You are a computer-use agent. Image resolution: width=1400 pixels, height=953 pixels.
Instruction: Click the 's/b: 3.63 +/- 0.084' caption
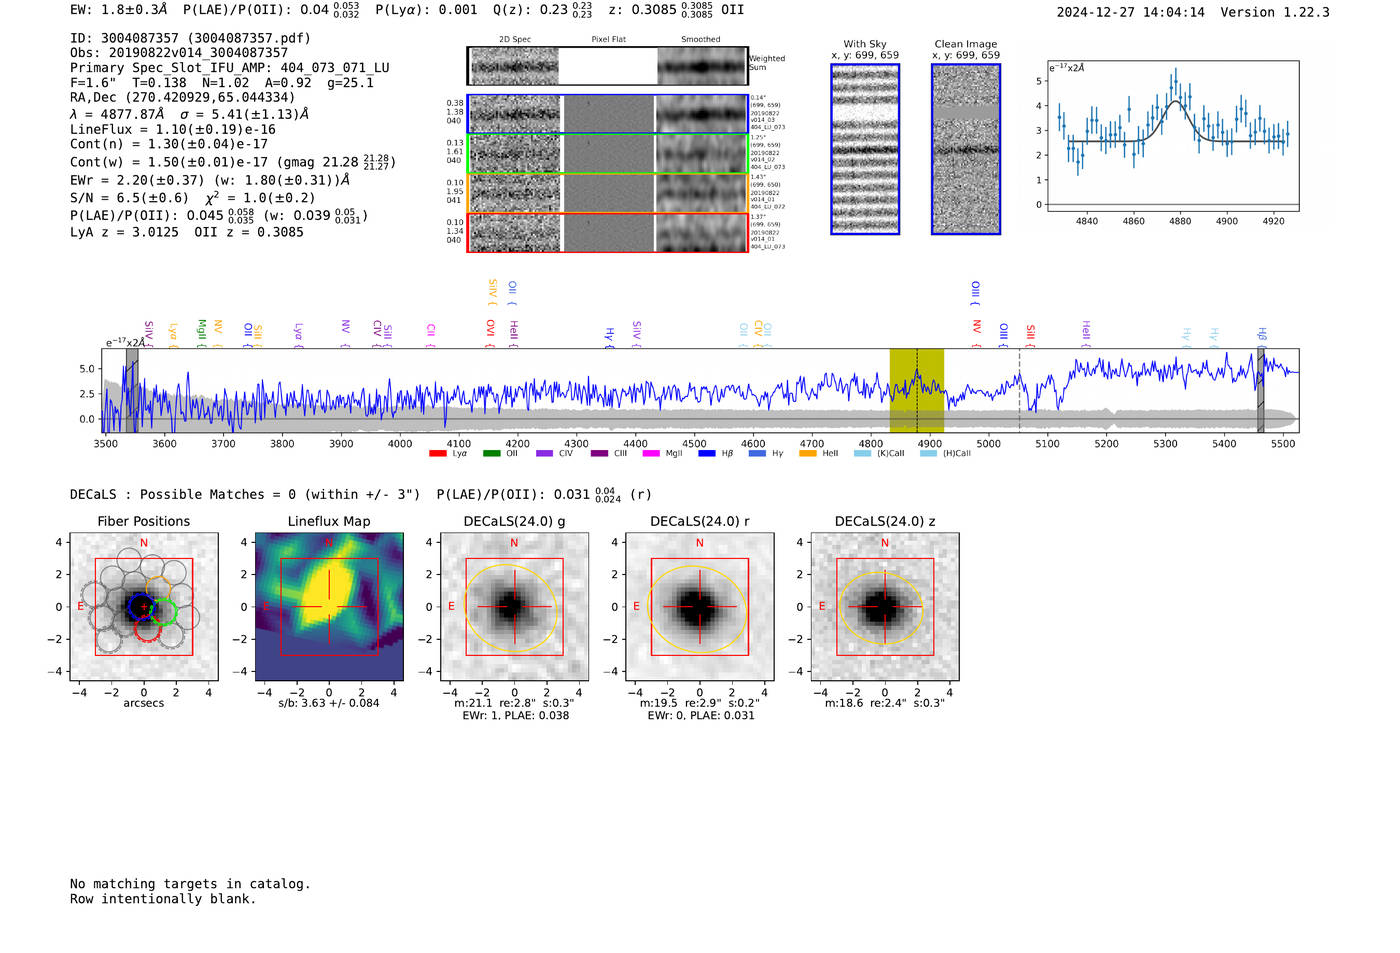tap(329, 703)
